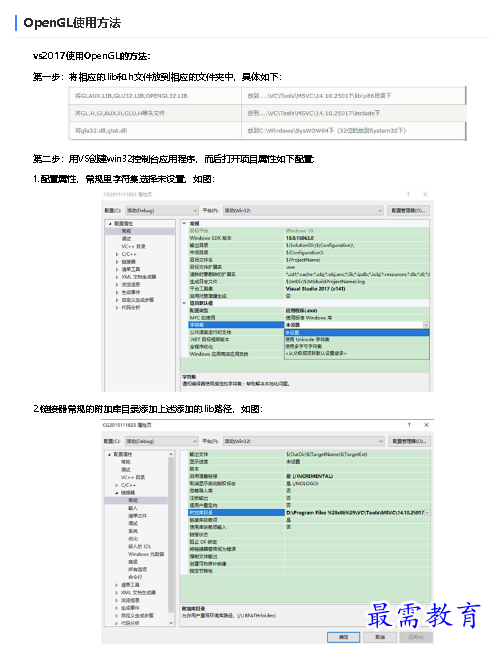Select the 阻止 Dll 绑定 property row
Viewport: 489px width, 647px height.
pos(309,542)
